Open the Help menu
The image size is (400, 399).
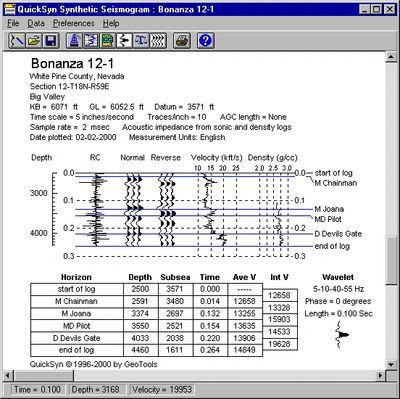pos(111,24)
